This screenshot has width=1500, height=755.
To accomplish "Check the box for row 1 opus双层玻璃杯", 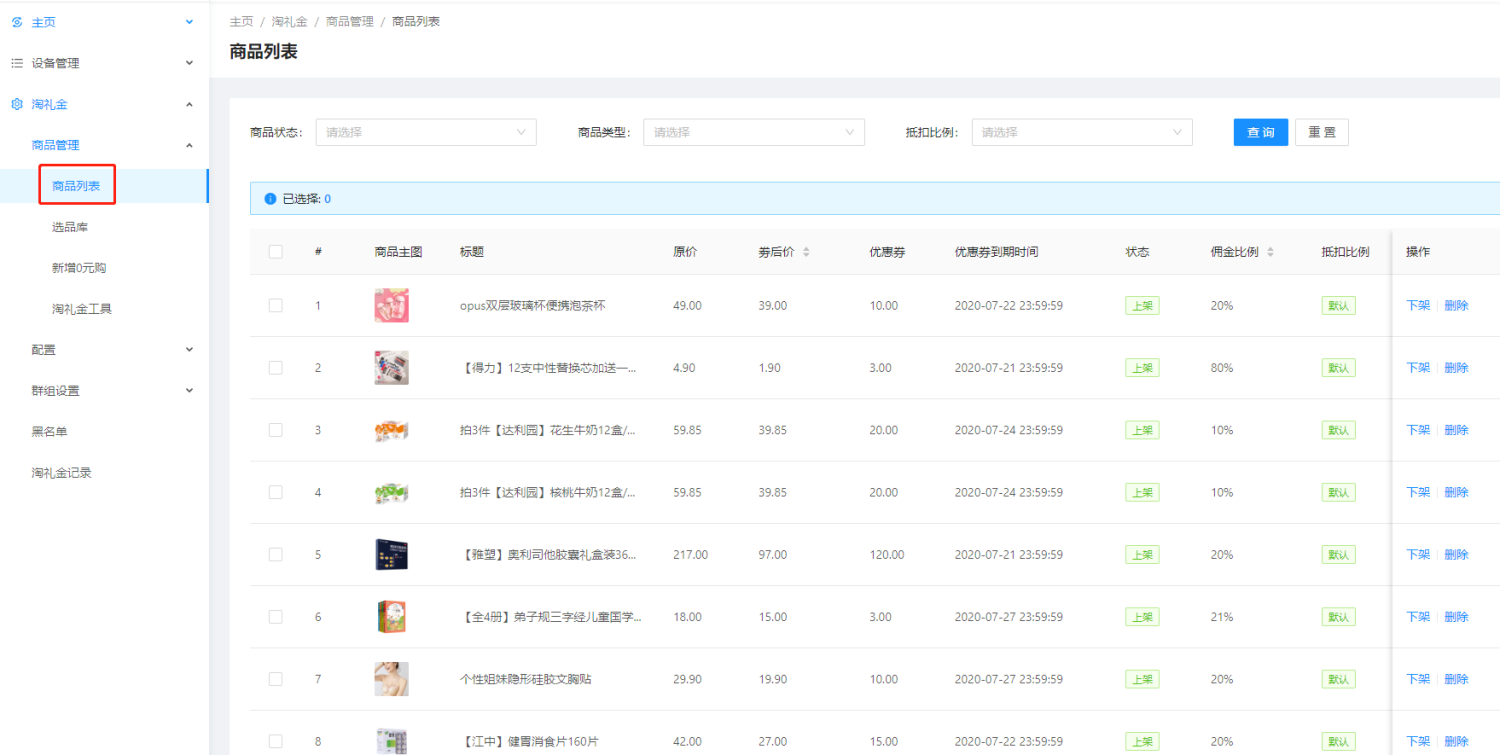I will 276,305.
